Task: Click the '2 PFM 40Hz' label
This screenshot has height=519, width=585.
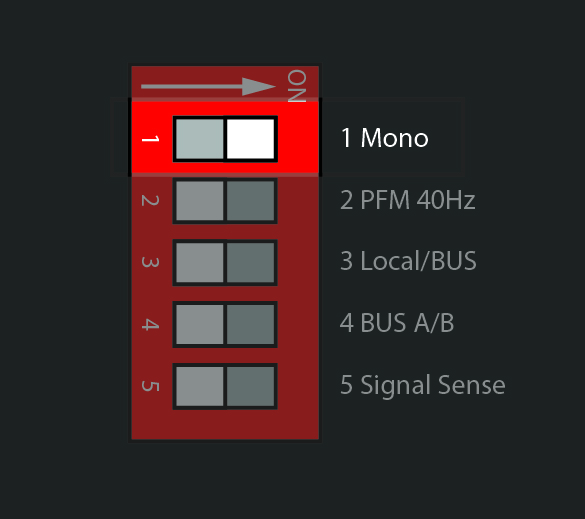Action: 408,200
